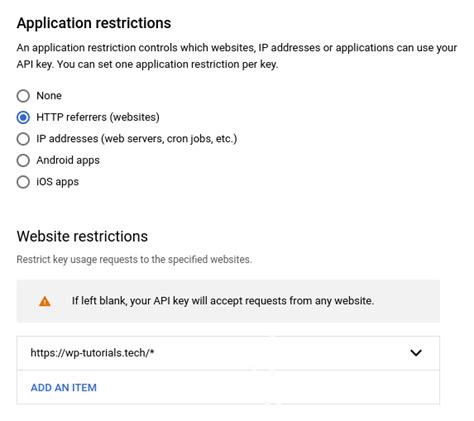This screenshot has width=474, height=421.
Task: Select the HTTP referrers radio button
Action: [23, 117]
